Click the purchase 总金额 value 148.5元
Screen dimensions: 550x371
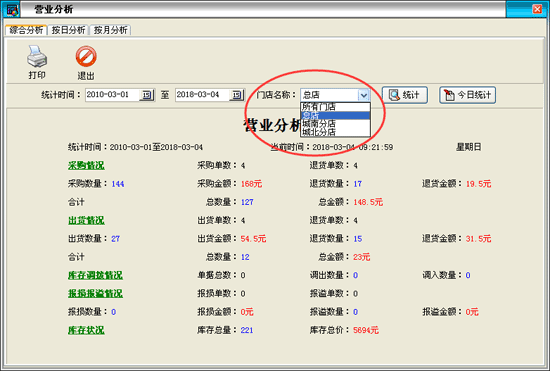coord(368,202)
